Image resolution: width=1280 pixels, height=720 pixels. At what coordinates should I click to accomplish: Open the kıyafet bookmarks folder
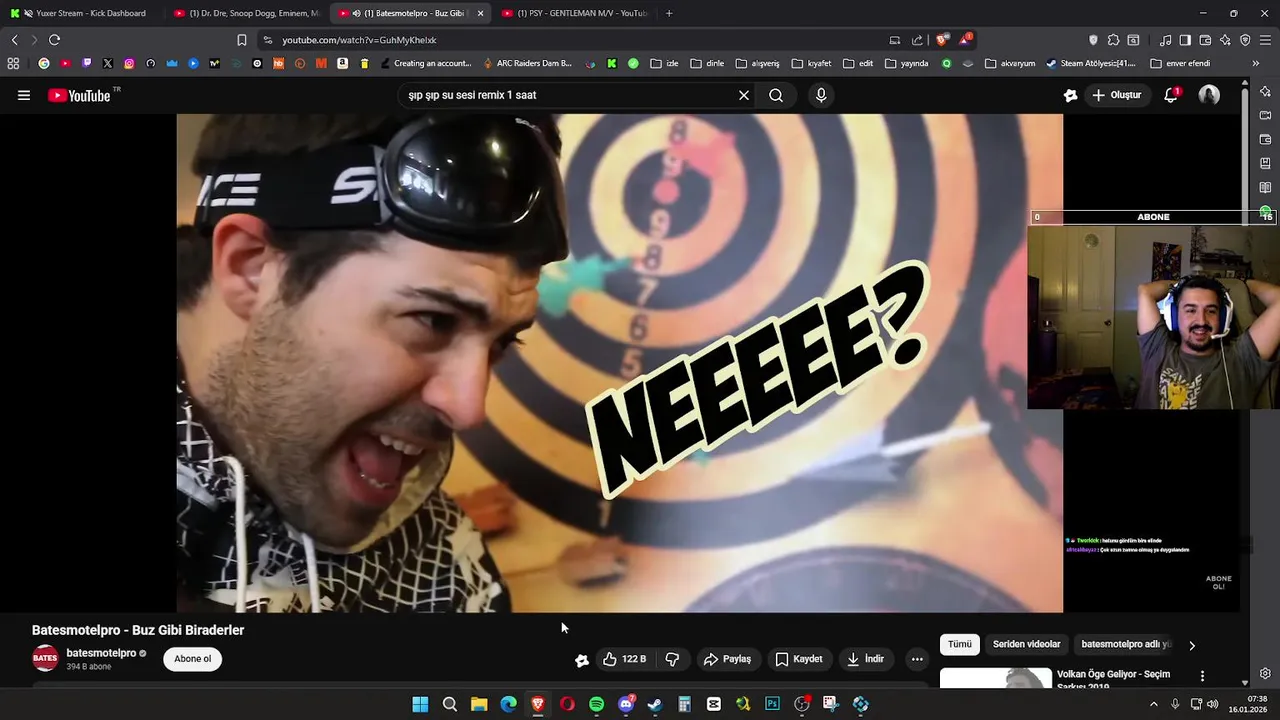pos(811,63)
